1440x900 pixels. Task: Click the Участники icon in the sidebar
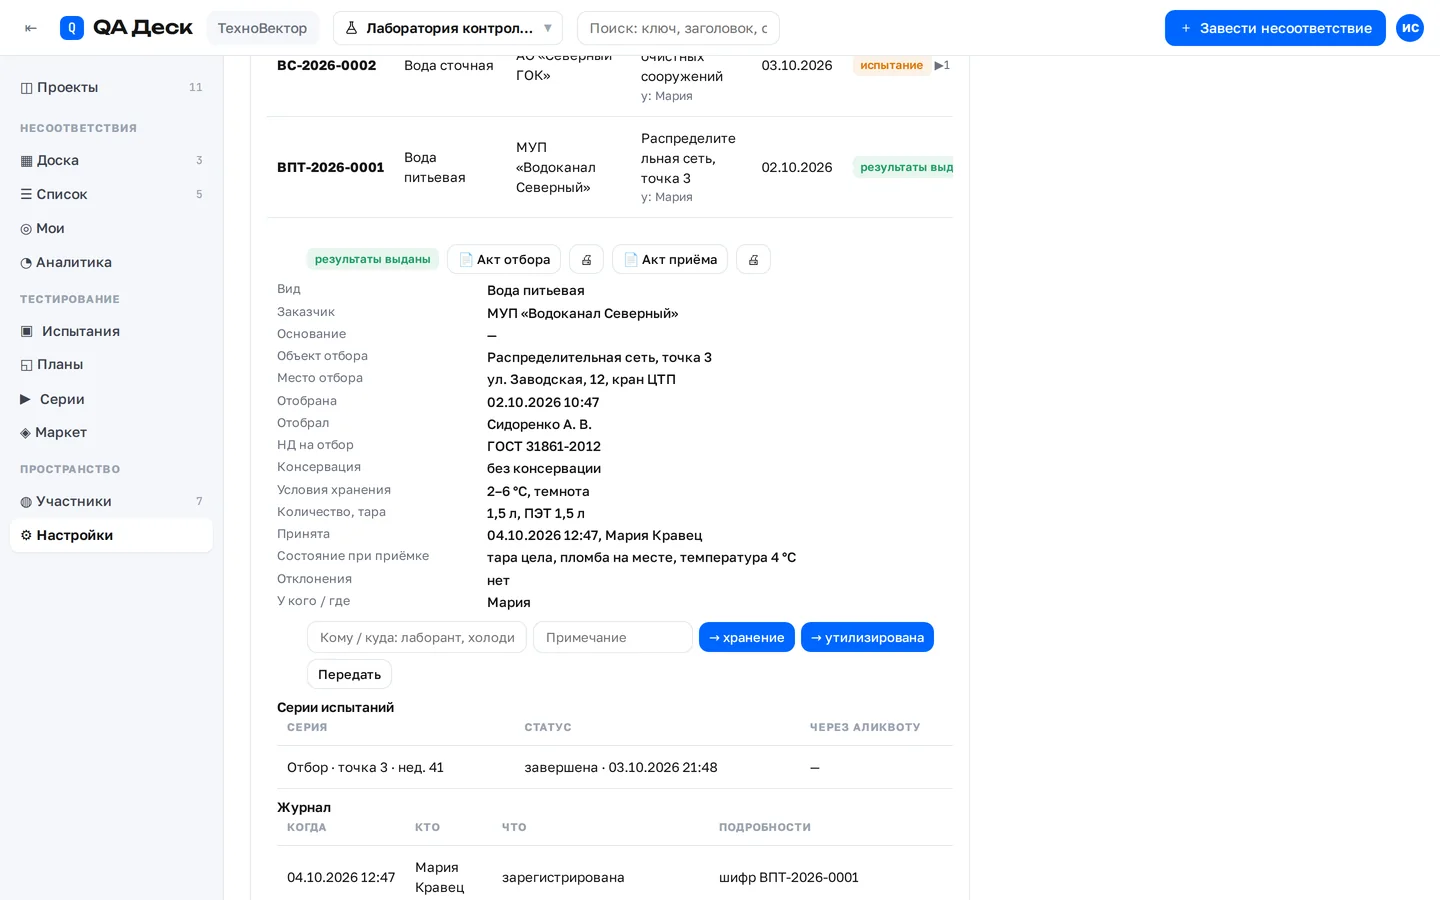[27, 502]
